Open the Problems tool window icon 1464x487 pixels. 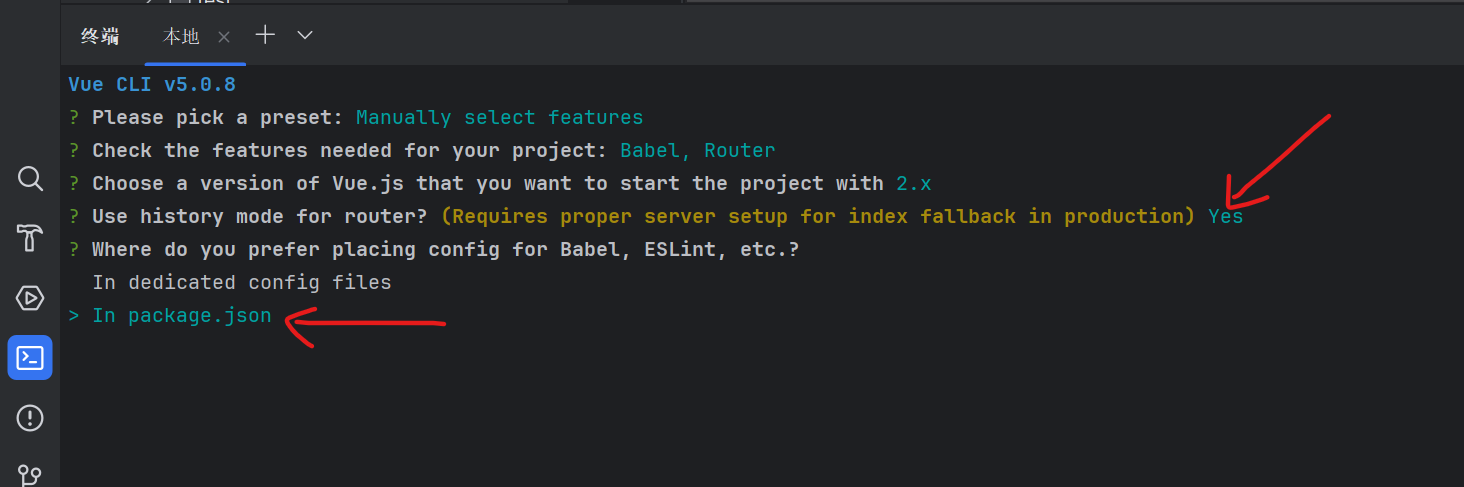coord(30,416)
